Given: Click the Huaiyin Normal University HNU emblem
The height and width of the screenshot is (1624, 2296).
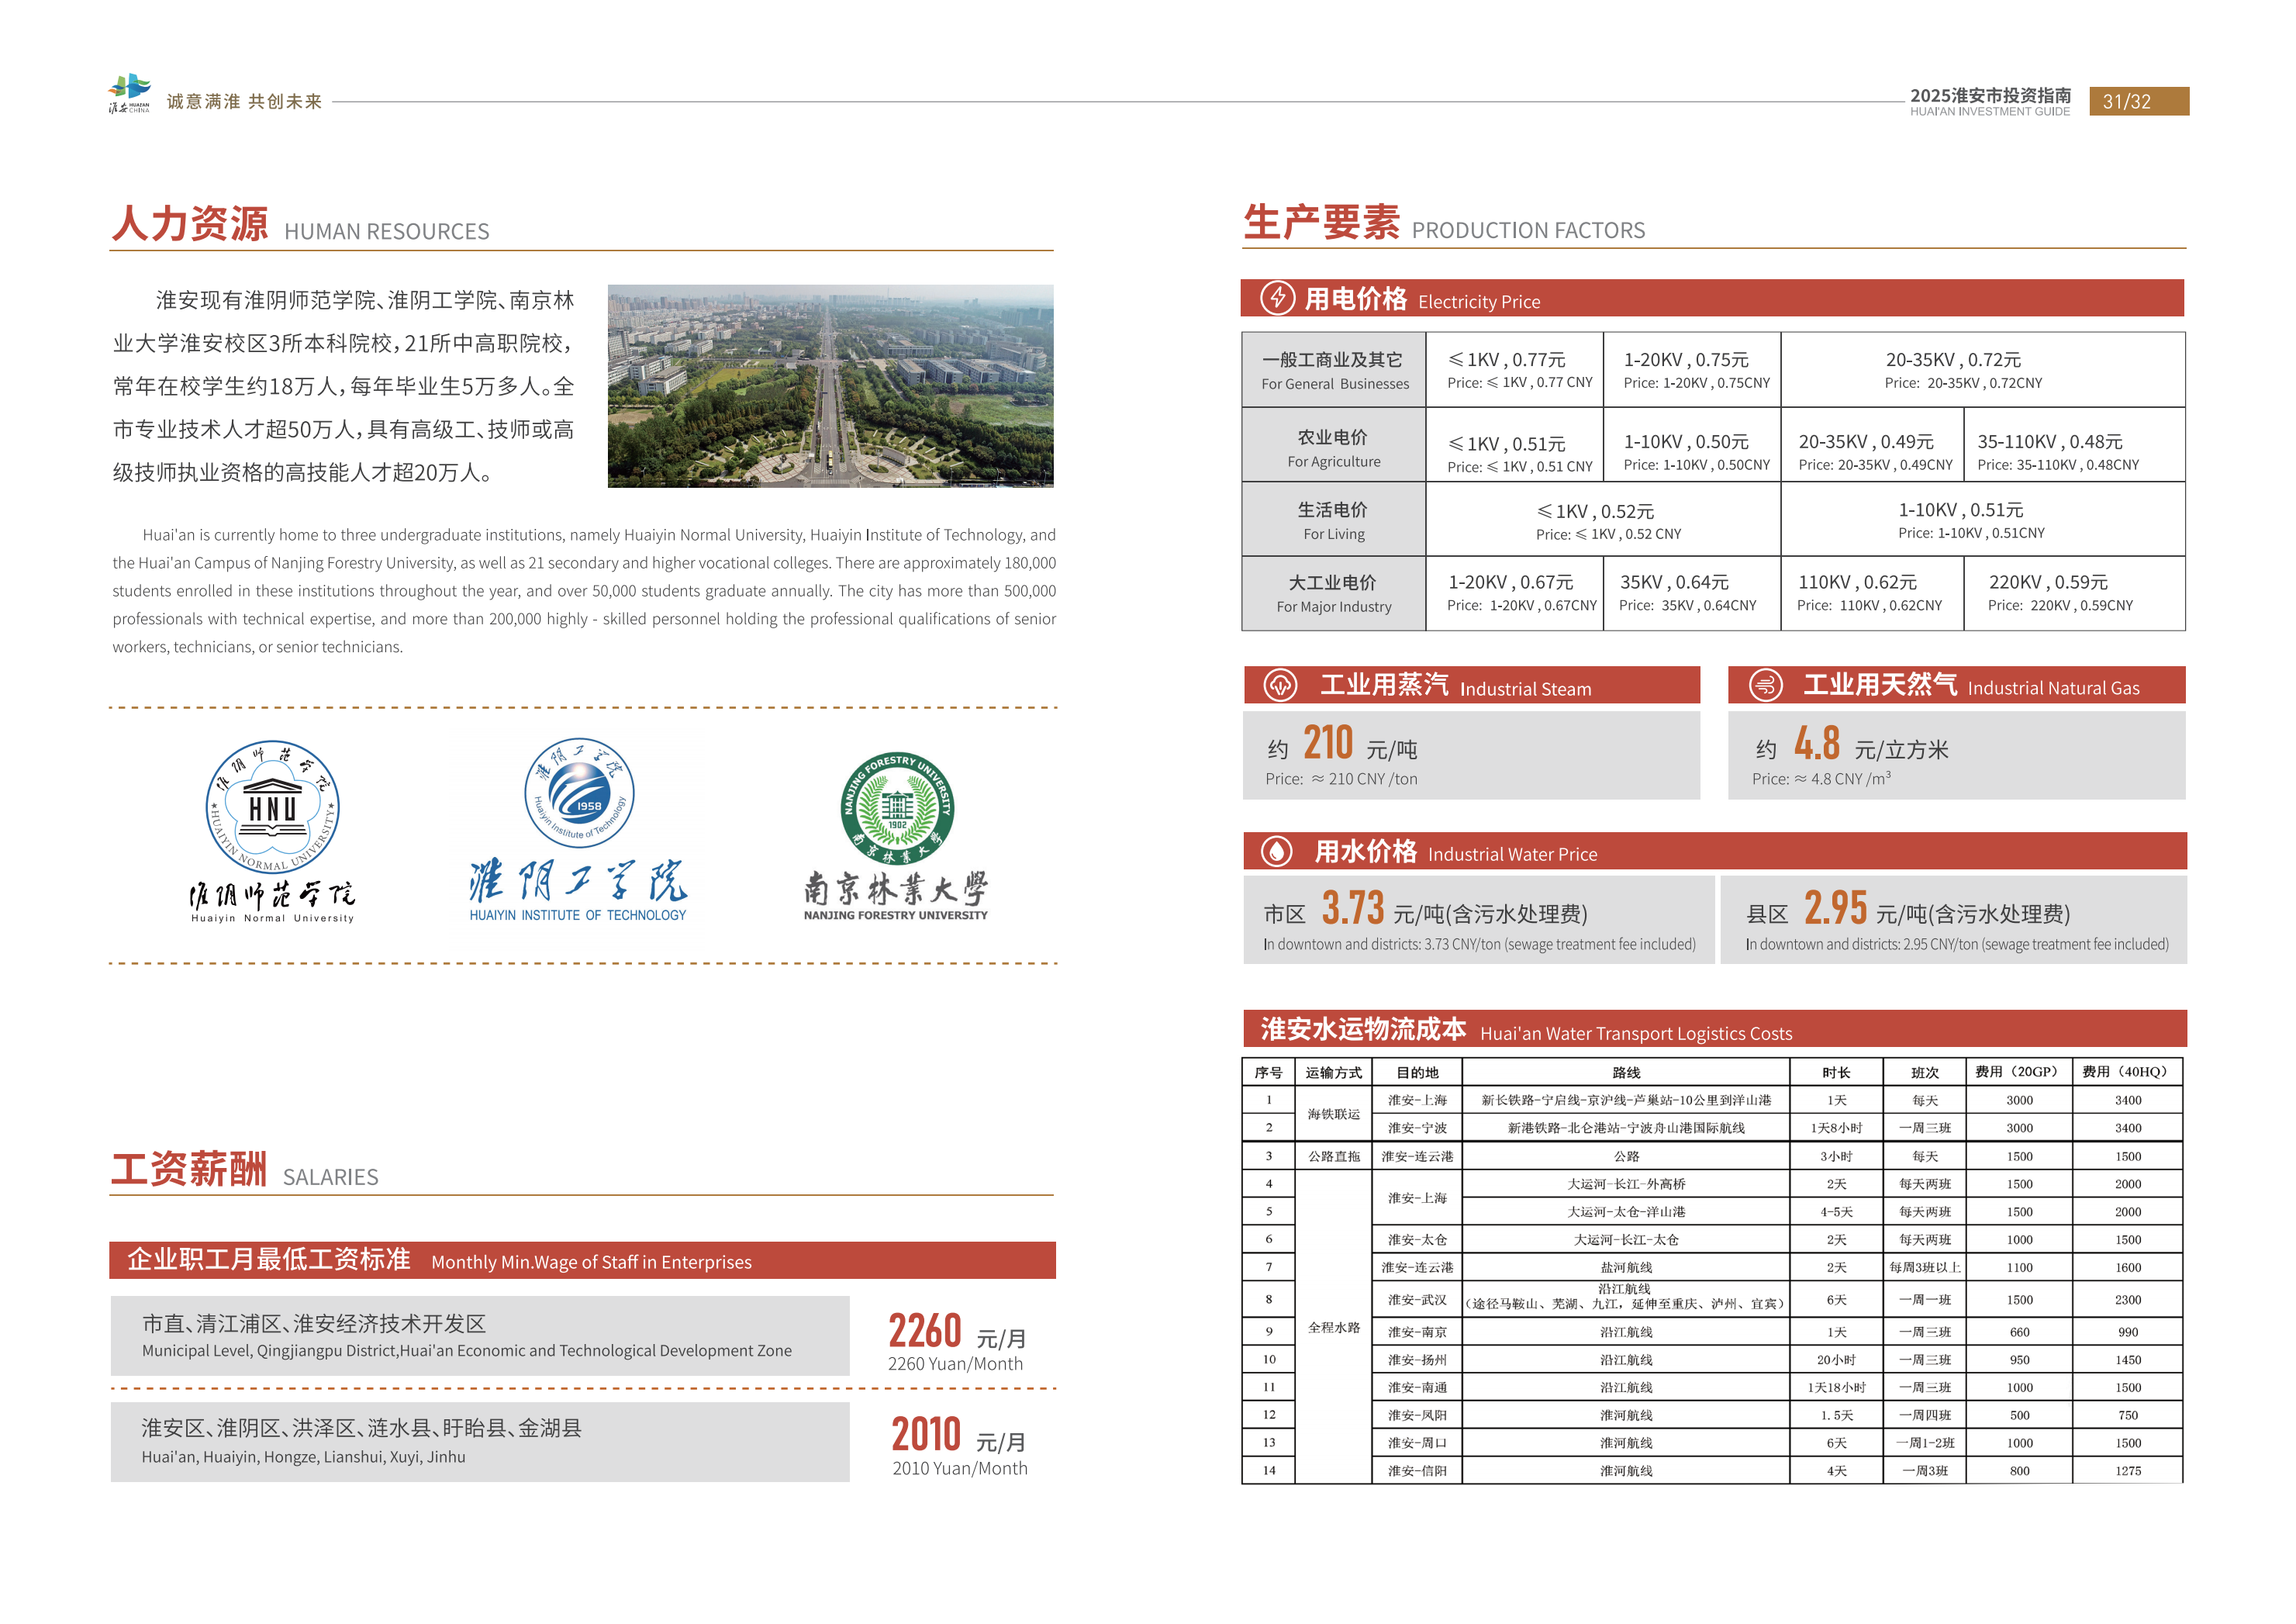Looking at the screenshot, I should click(x=272, y=807).
